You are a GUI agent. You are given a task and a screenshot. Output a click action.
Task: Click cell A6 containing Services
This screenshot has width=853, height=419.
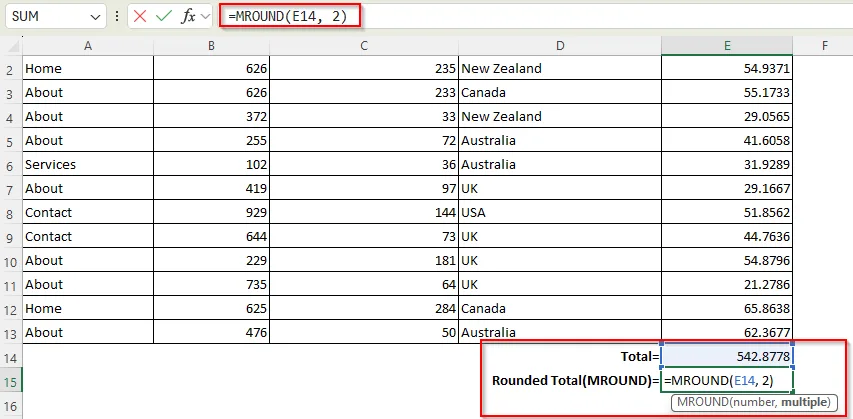pos(88,164)
